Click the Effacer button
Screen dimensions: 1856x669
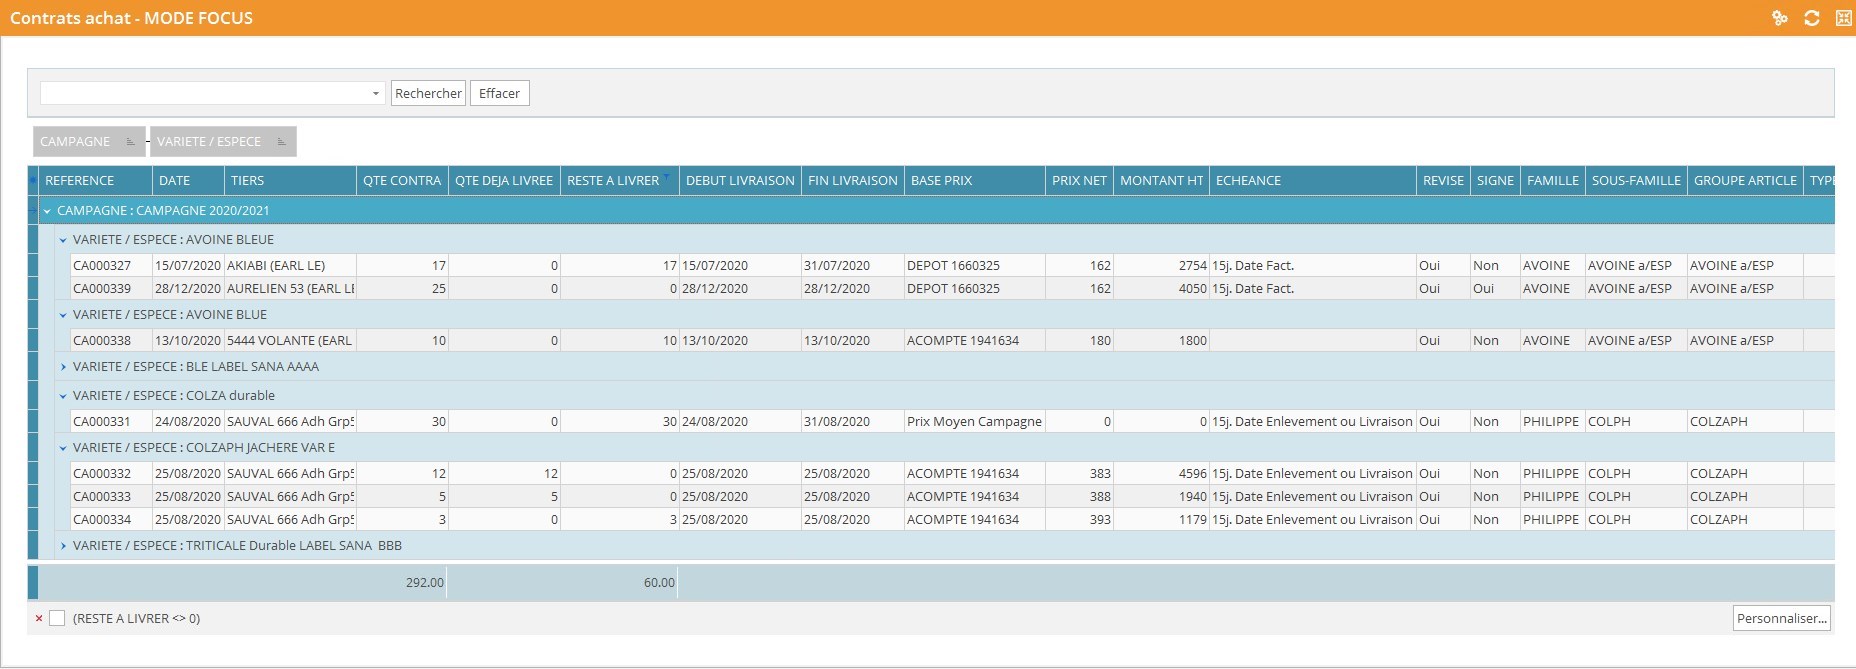[x=499, y=94]
